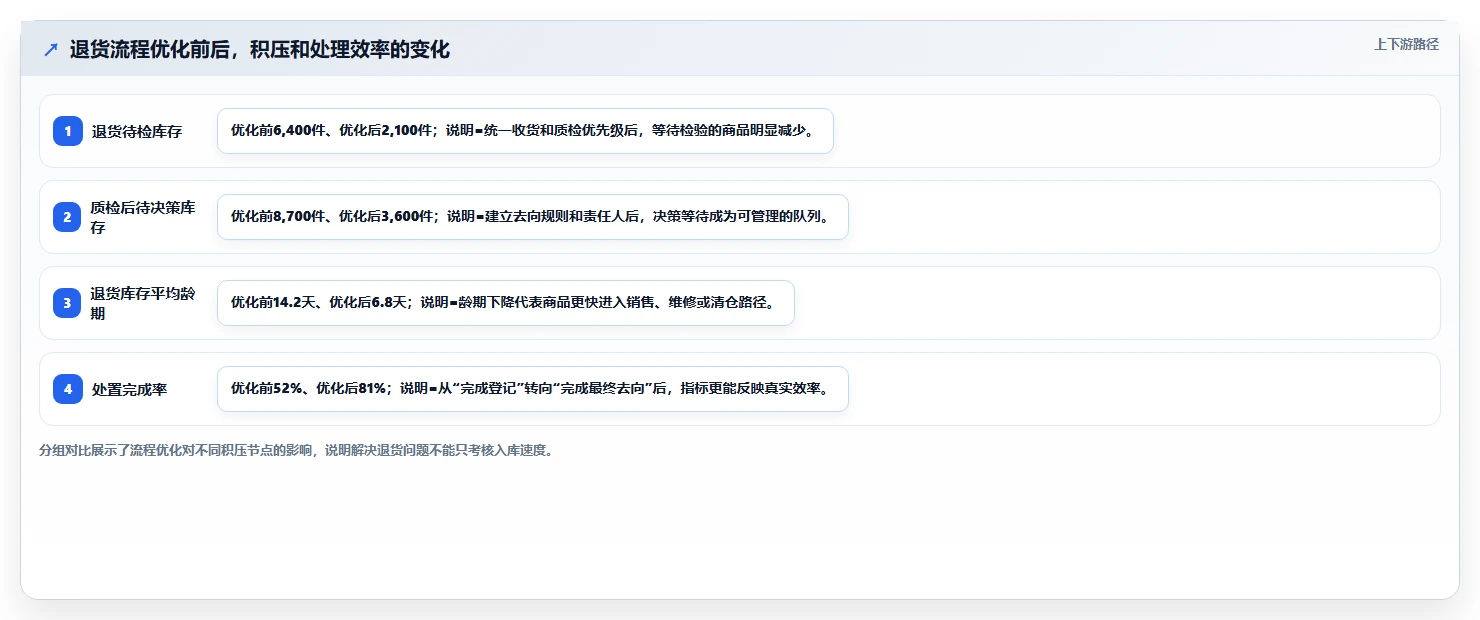Open the box with 优化前8,700件、优化后3,600件
This screenshot has height=620, width=1480.
(533, 217)
